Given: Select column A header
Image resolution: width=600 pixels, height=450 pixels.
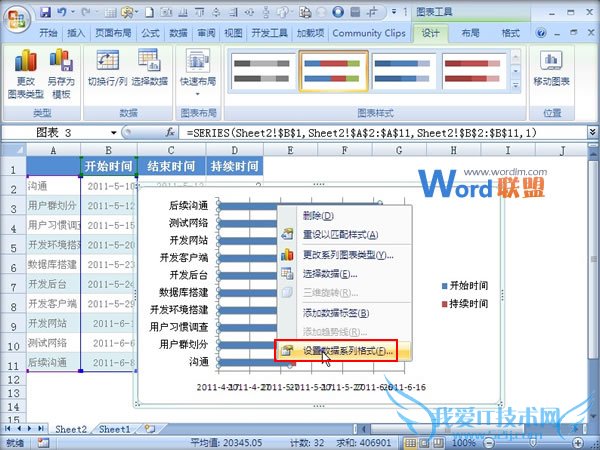Looking at the screenshot, I should coord(53,150).
